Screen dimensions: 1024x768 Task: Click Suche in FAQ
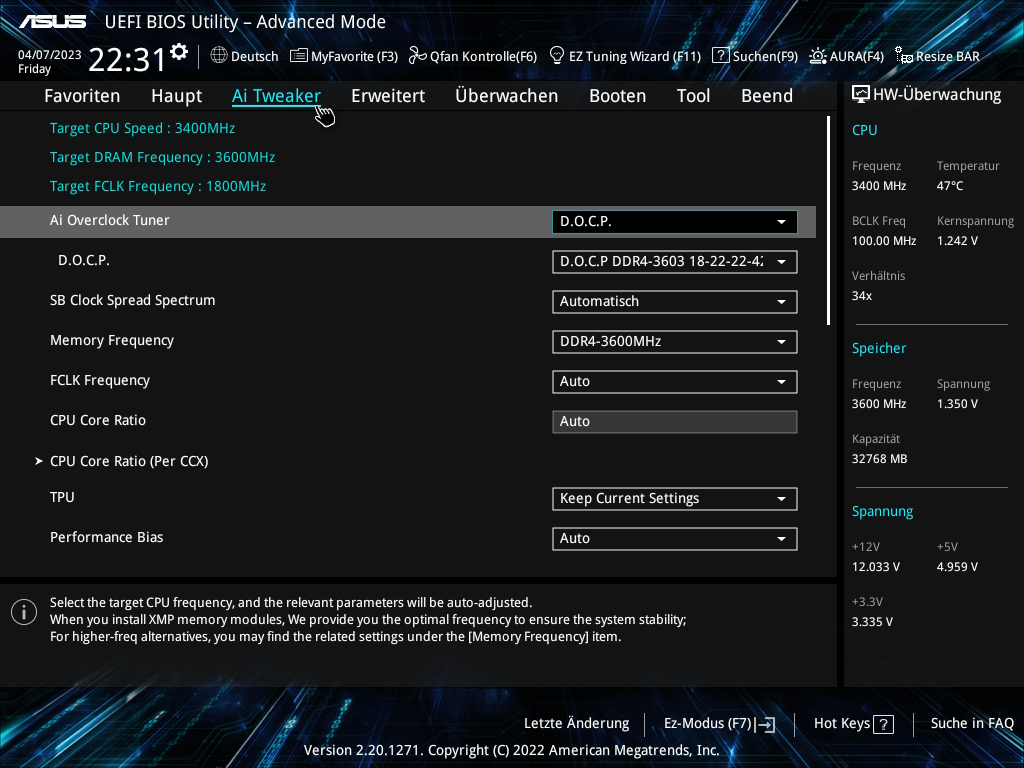point(972,724)
